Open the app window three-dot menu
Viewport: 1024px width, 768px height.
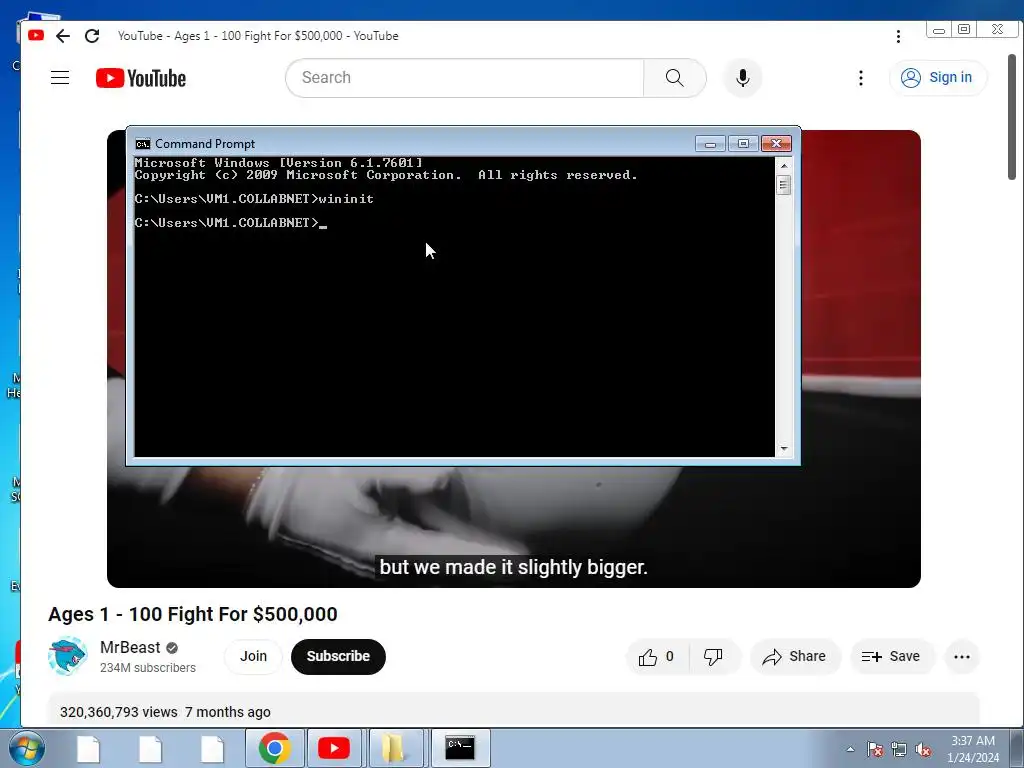coord(898,37)
